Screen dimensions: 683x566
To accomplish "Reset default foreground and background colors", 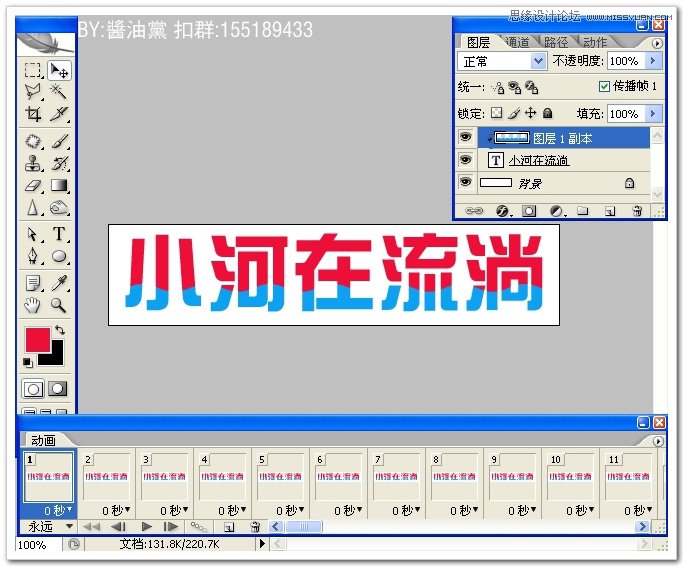I will (28, 363).
